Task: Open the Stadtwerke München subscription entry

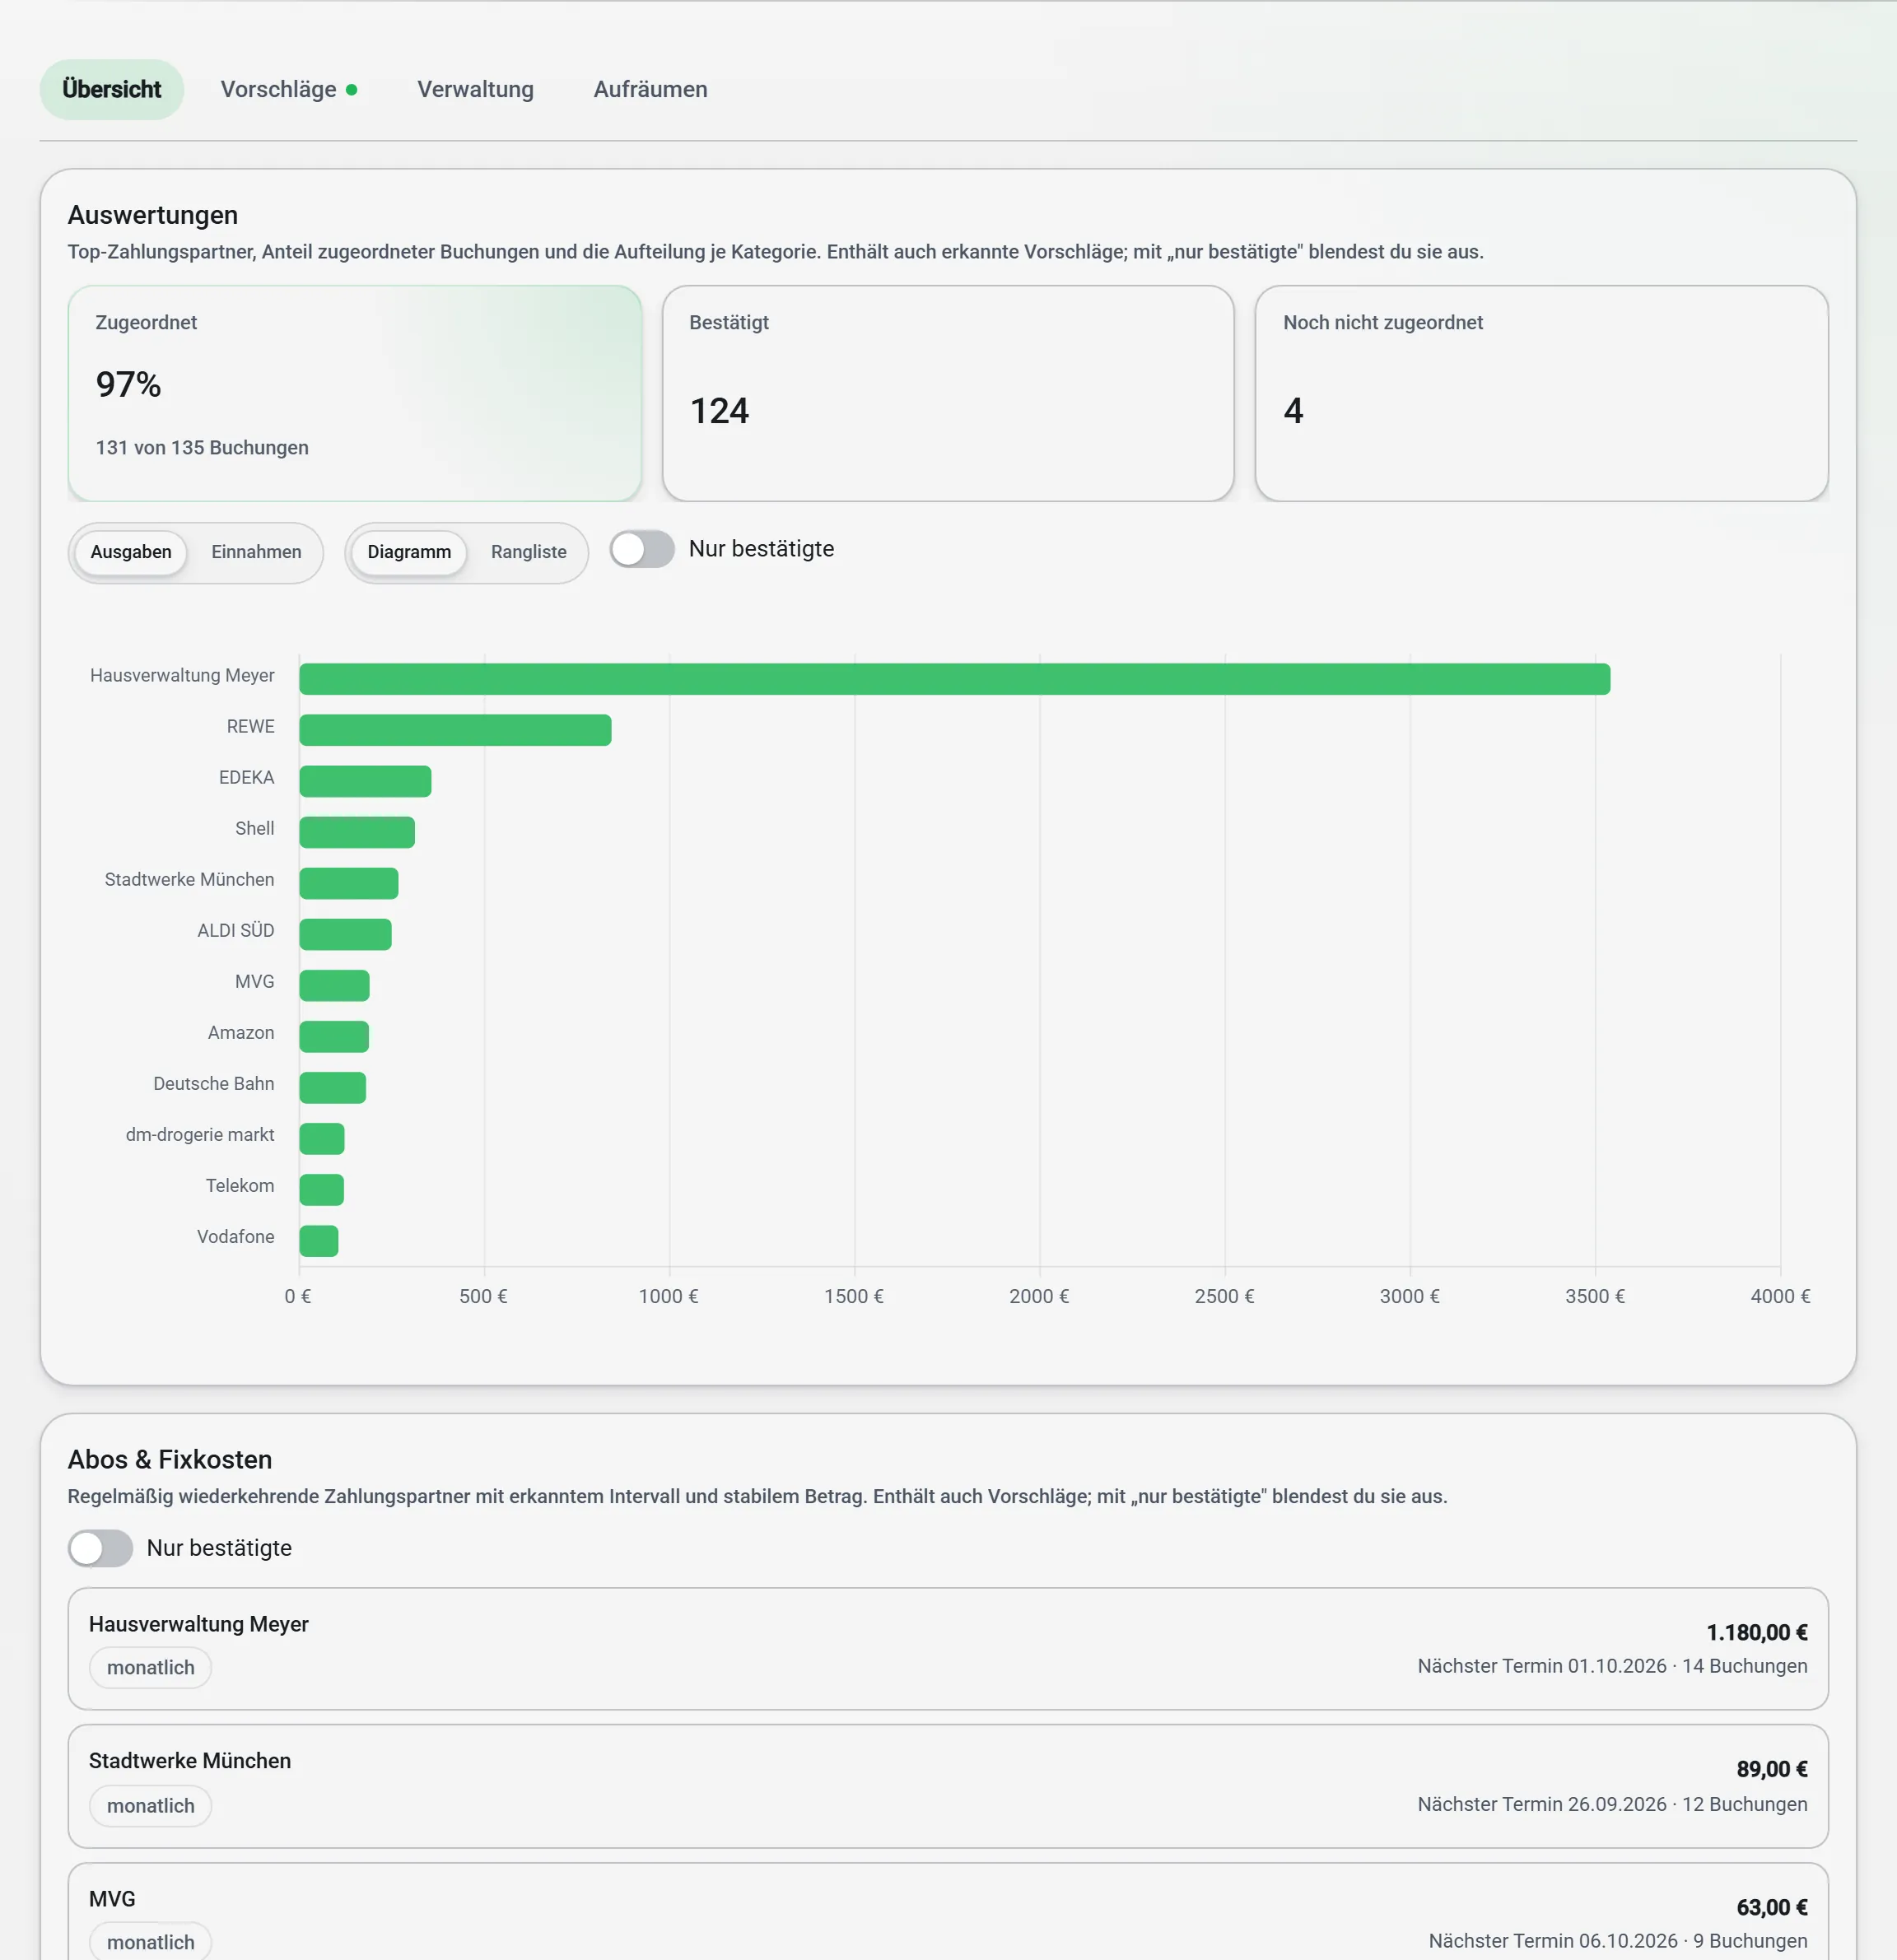Action: tap(948, 1786)
